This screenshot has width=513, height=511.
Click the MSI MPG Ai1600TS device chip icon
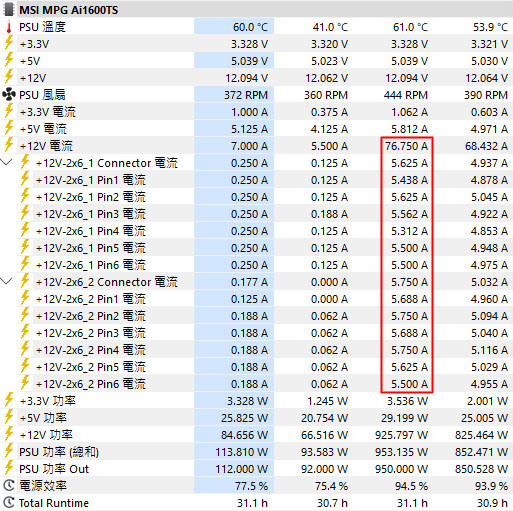coord(9,10)
